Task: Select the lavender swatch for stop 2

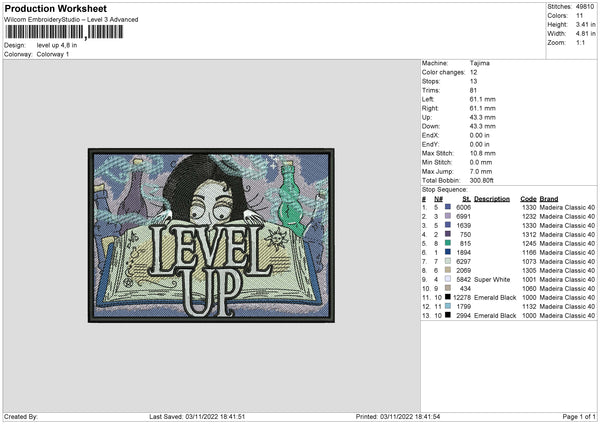Action: [448, 216]
